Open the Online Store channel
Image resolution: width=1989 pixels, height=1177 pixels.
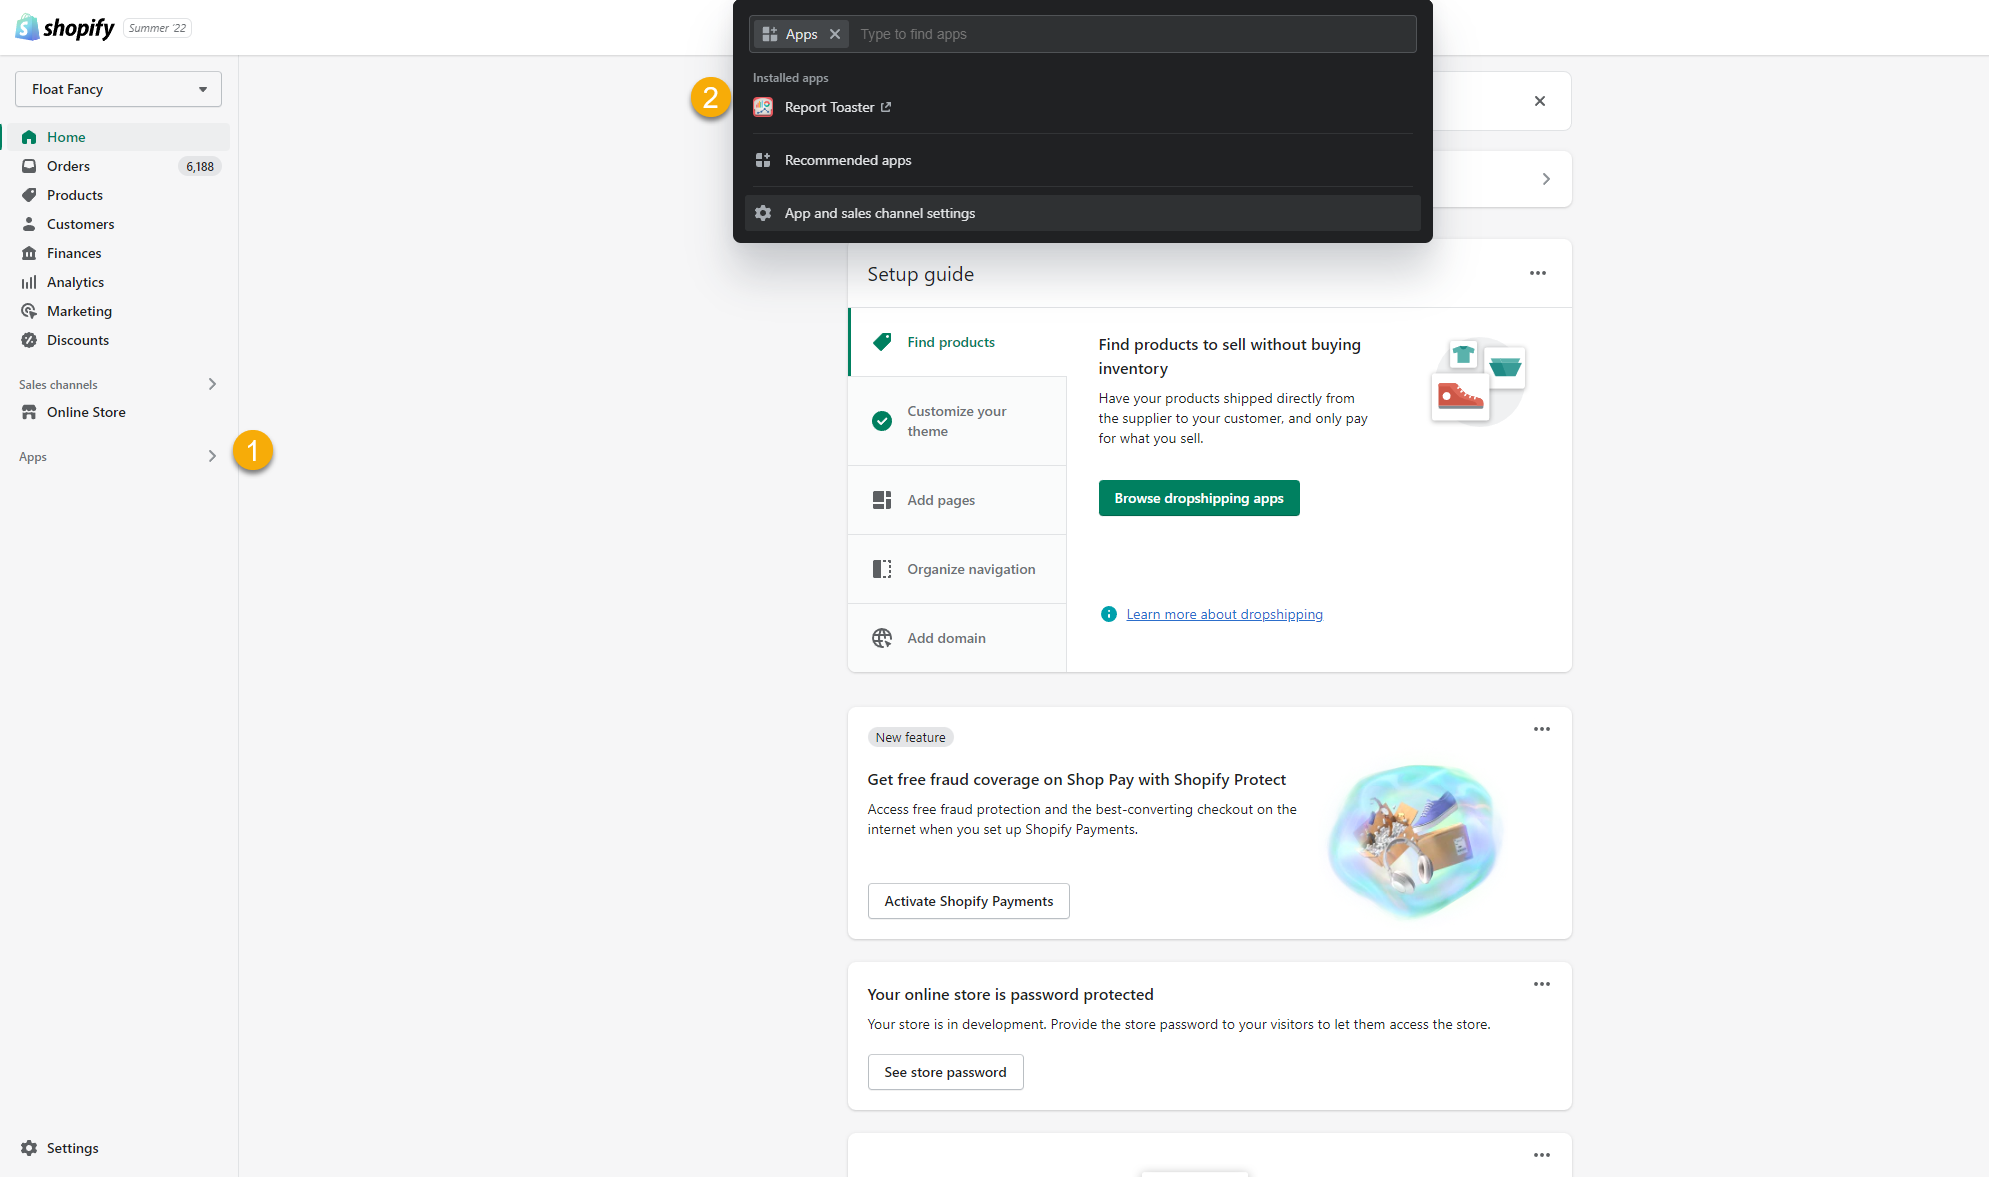click(x=86, y=412)
